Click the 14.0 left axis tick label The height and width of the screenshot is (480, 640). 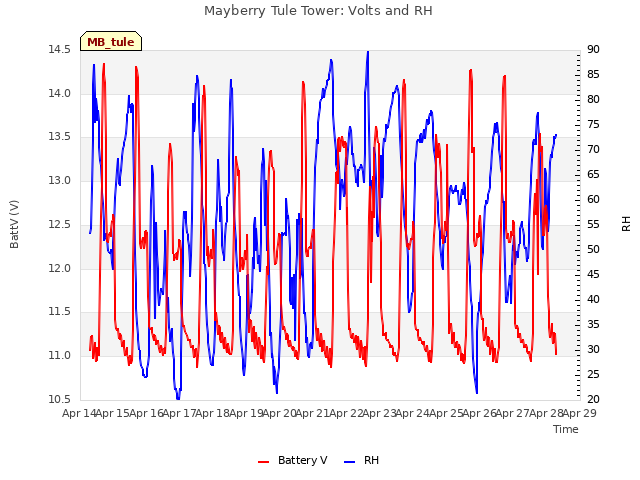tap(60, 93)
